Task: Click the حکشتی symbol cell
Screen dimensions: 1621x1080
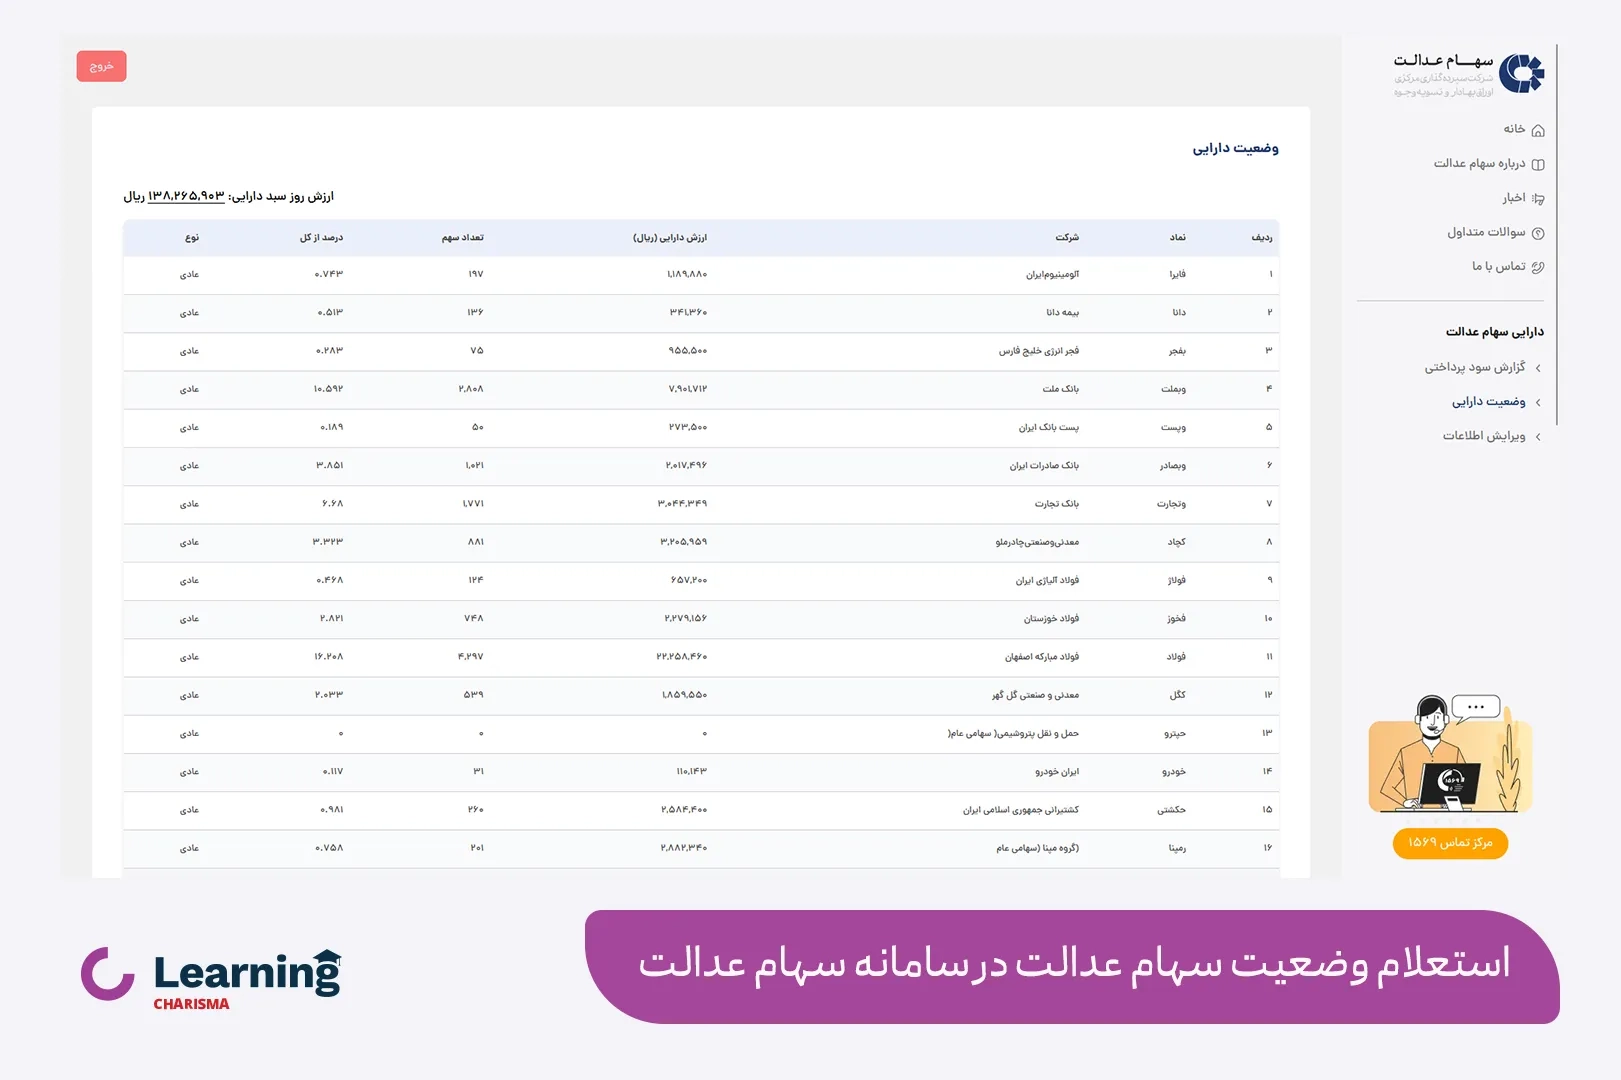Action: 1172,810
